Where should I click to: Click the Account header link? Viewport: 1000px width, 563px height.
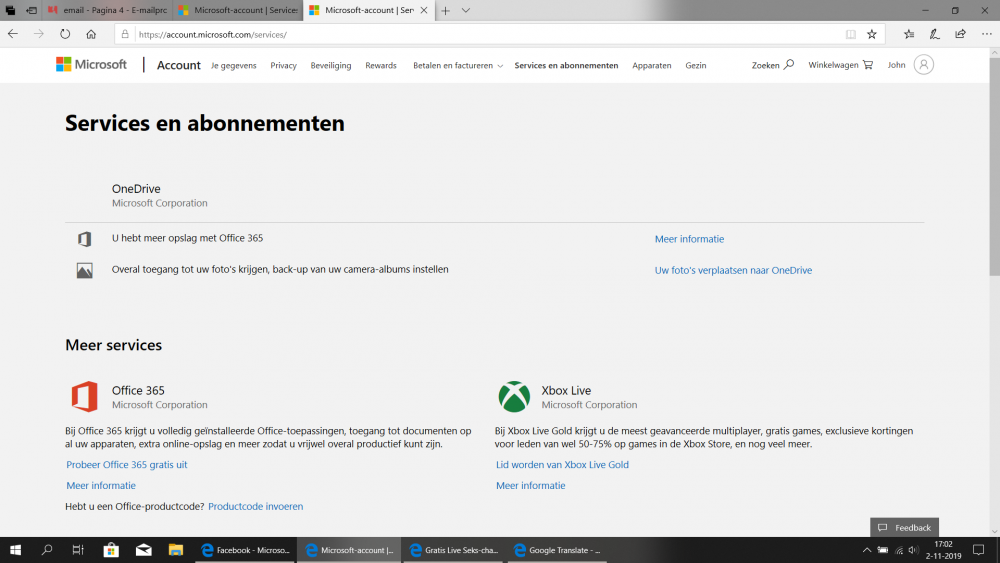[x=179, y=65]
